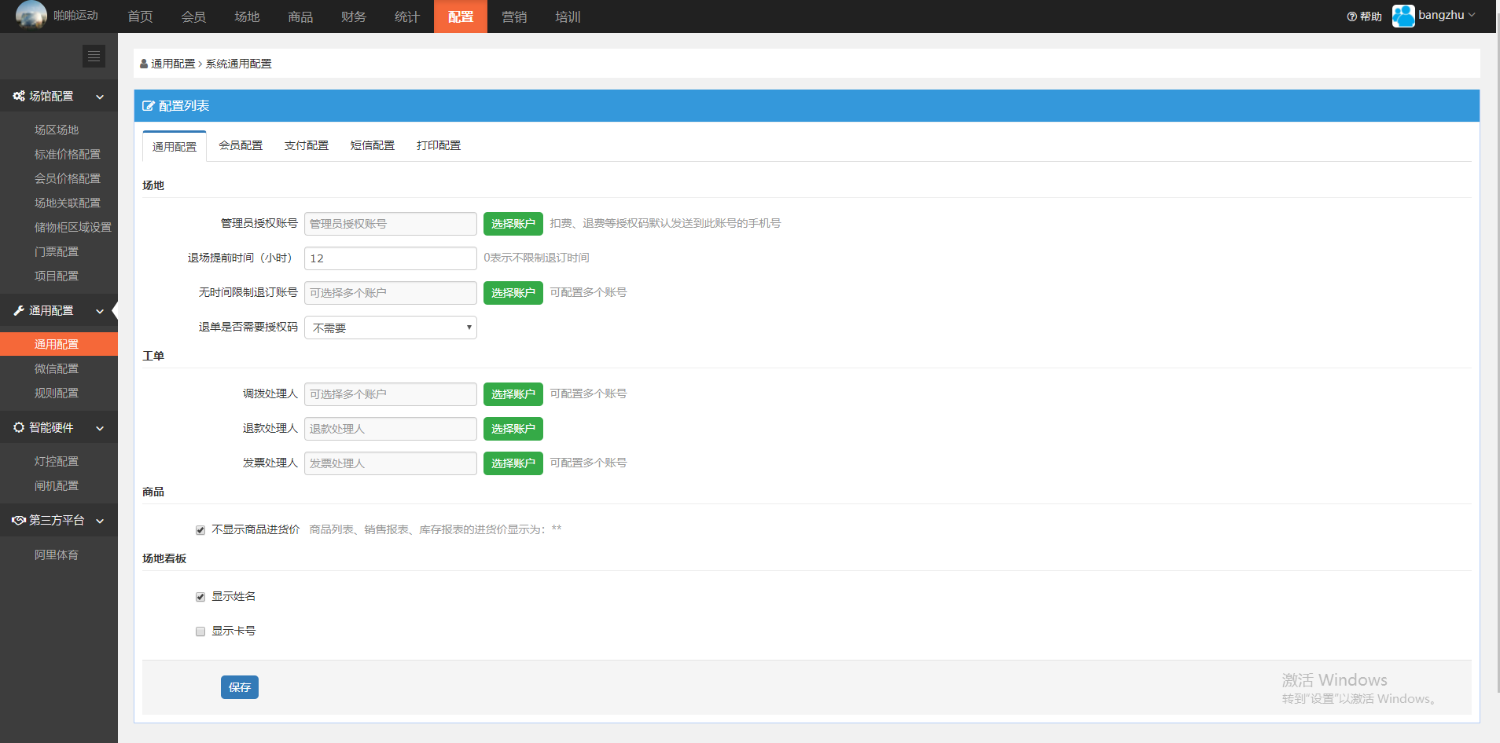Screen dimensions: 1500x743
Task: Open 微信配置 in the sidebar
Action: pos(59,369)
